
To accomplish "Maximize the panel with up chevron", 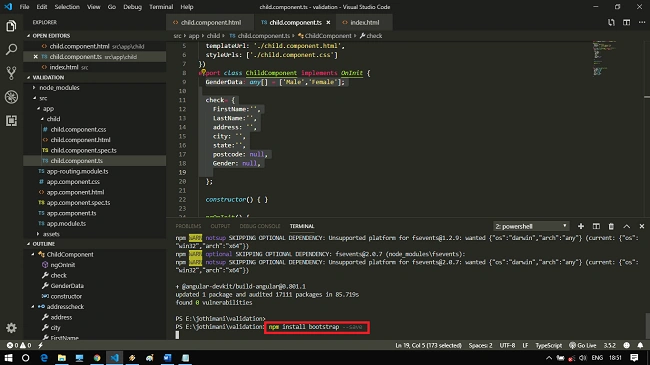I will [x=626, y=226].
